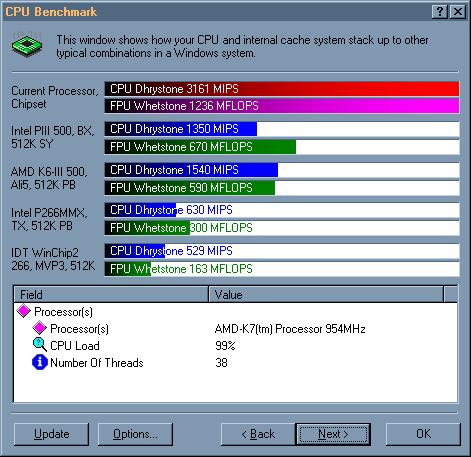The height and width of the screenshot is (457, 471).
Task: Click the CPU Load value '99%'
Action: [x=225, y=346]
